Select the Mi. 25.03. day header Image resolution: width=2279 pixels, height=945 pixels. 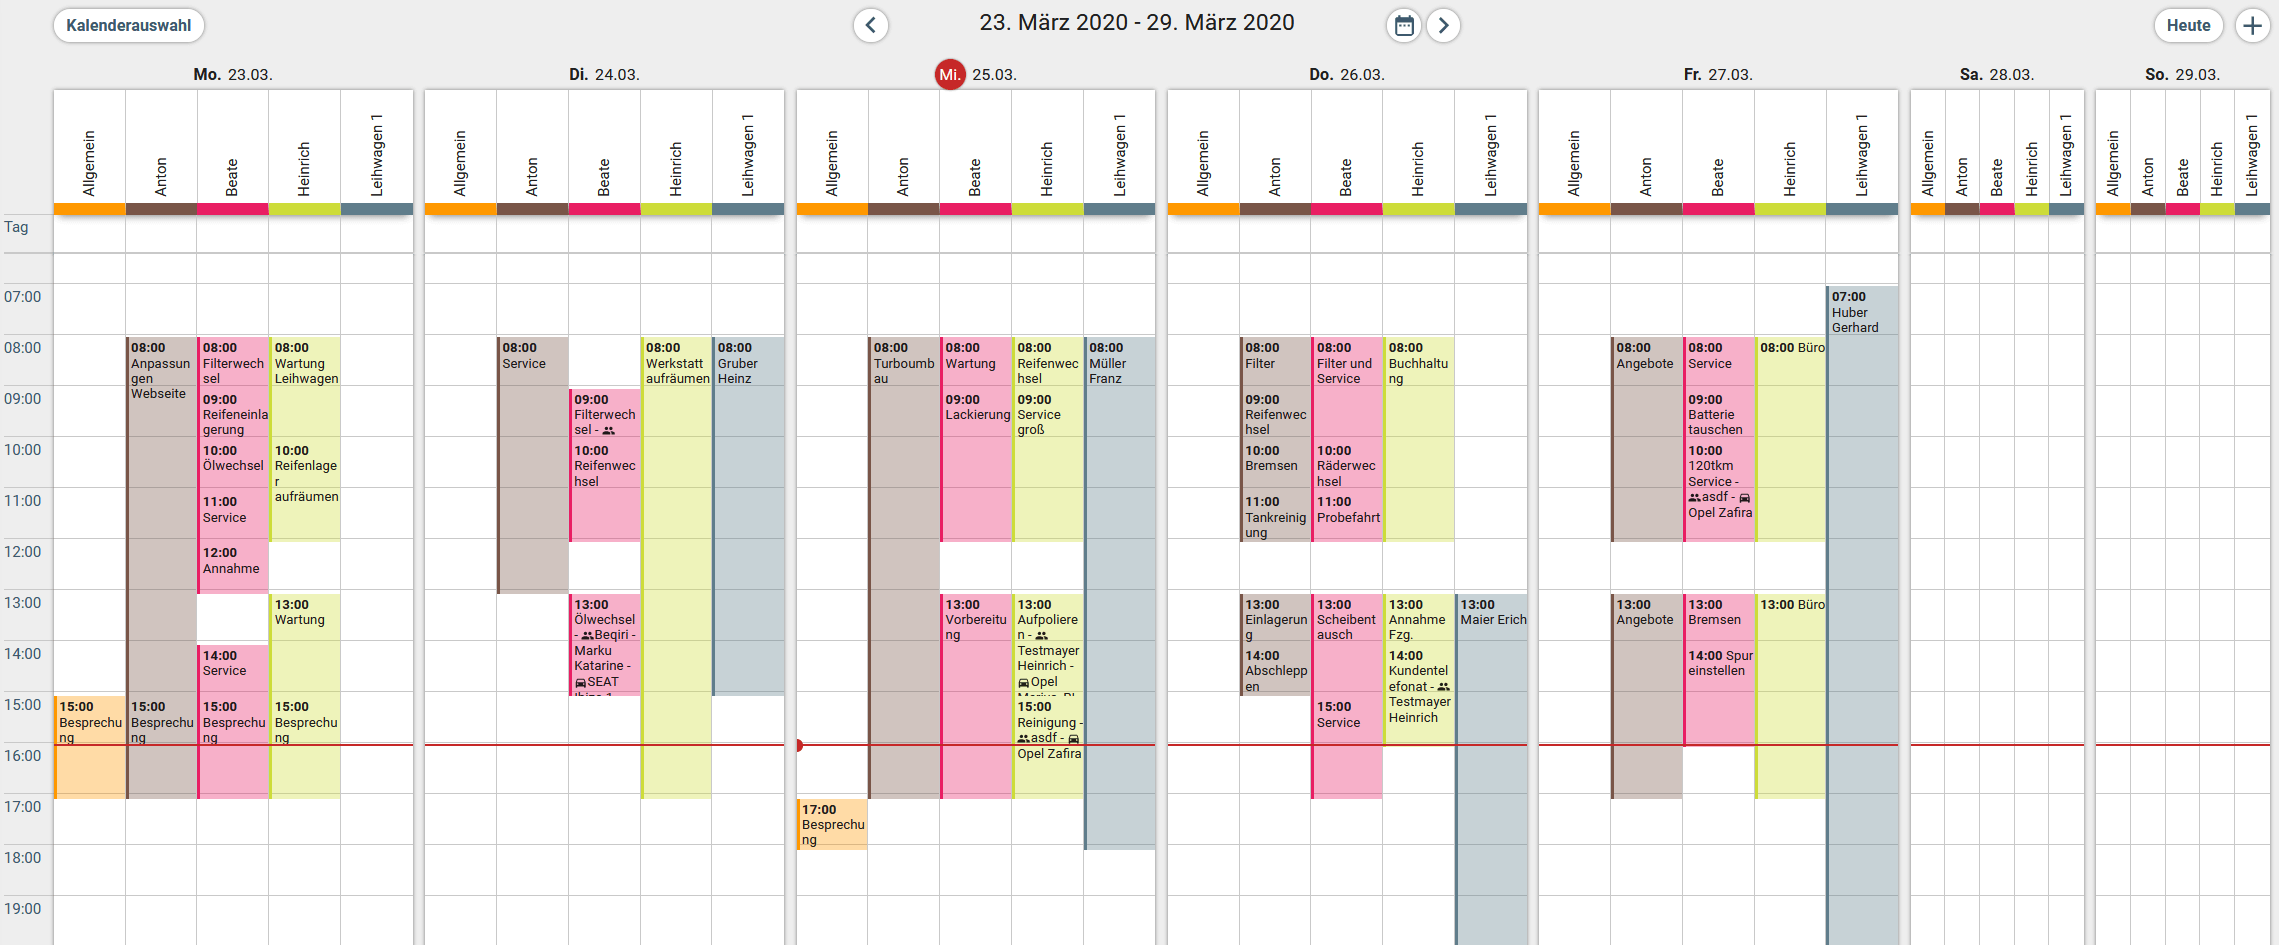[x=976, y=74]
